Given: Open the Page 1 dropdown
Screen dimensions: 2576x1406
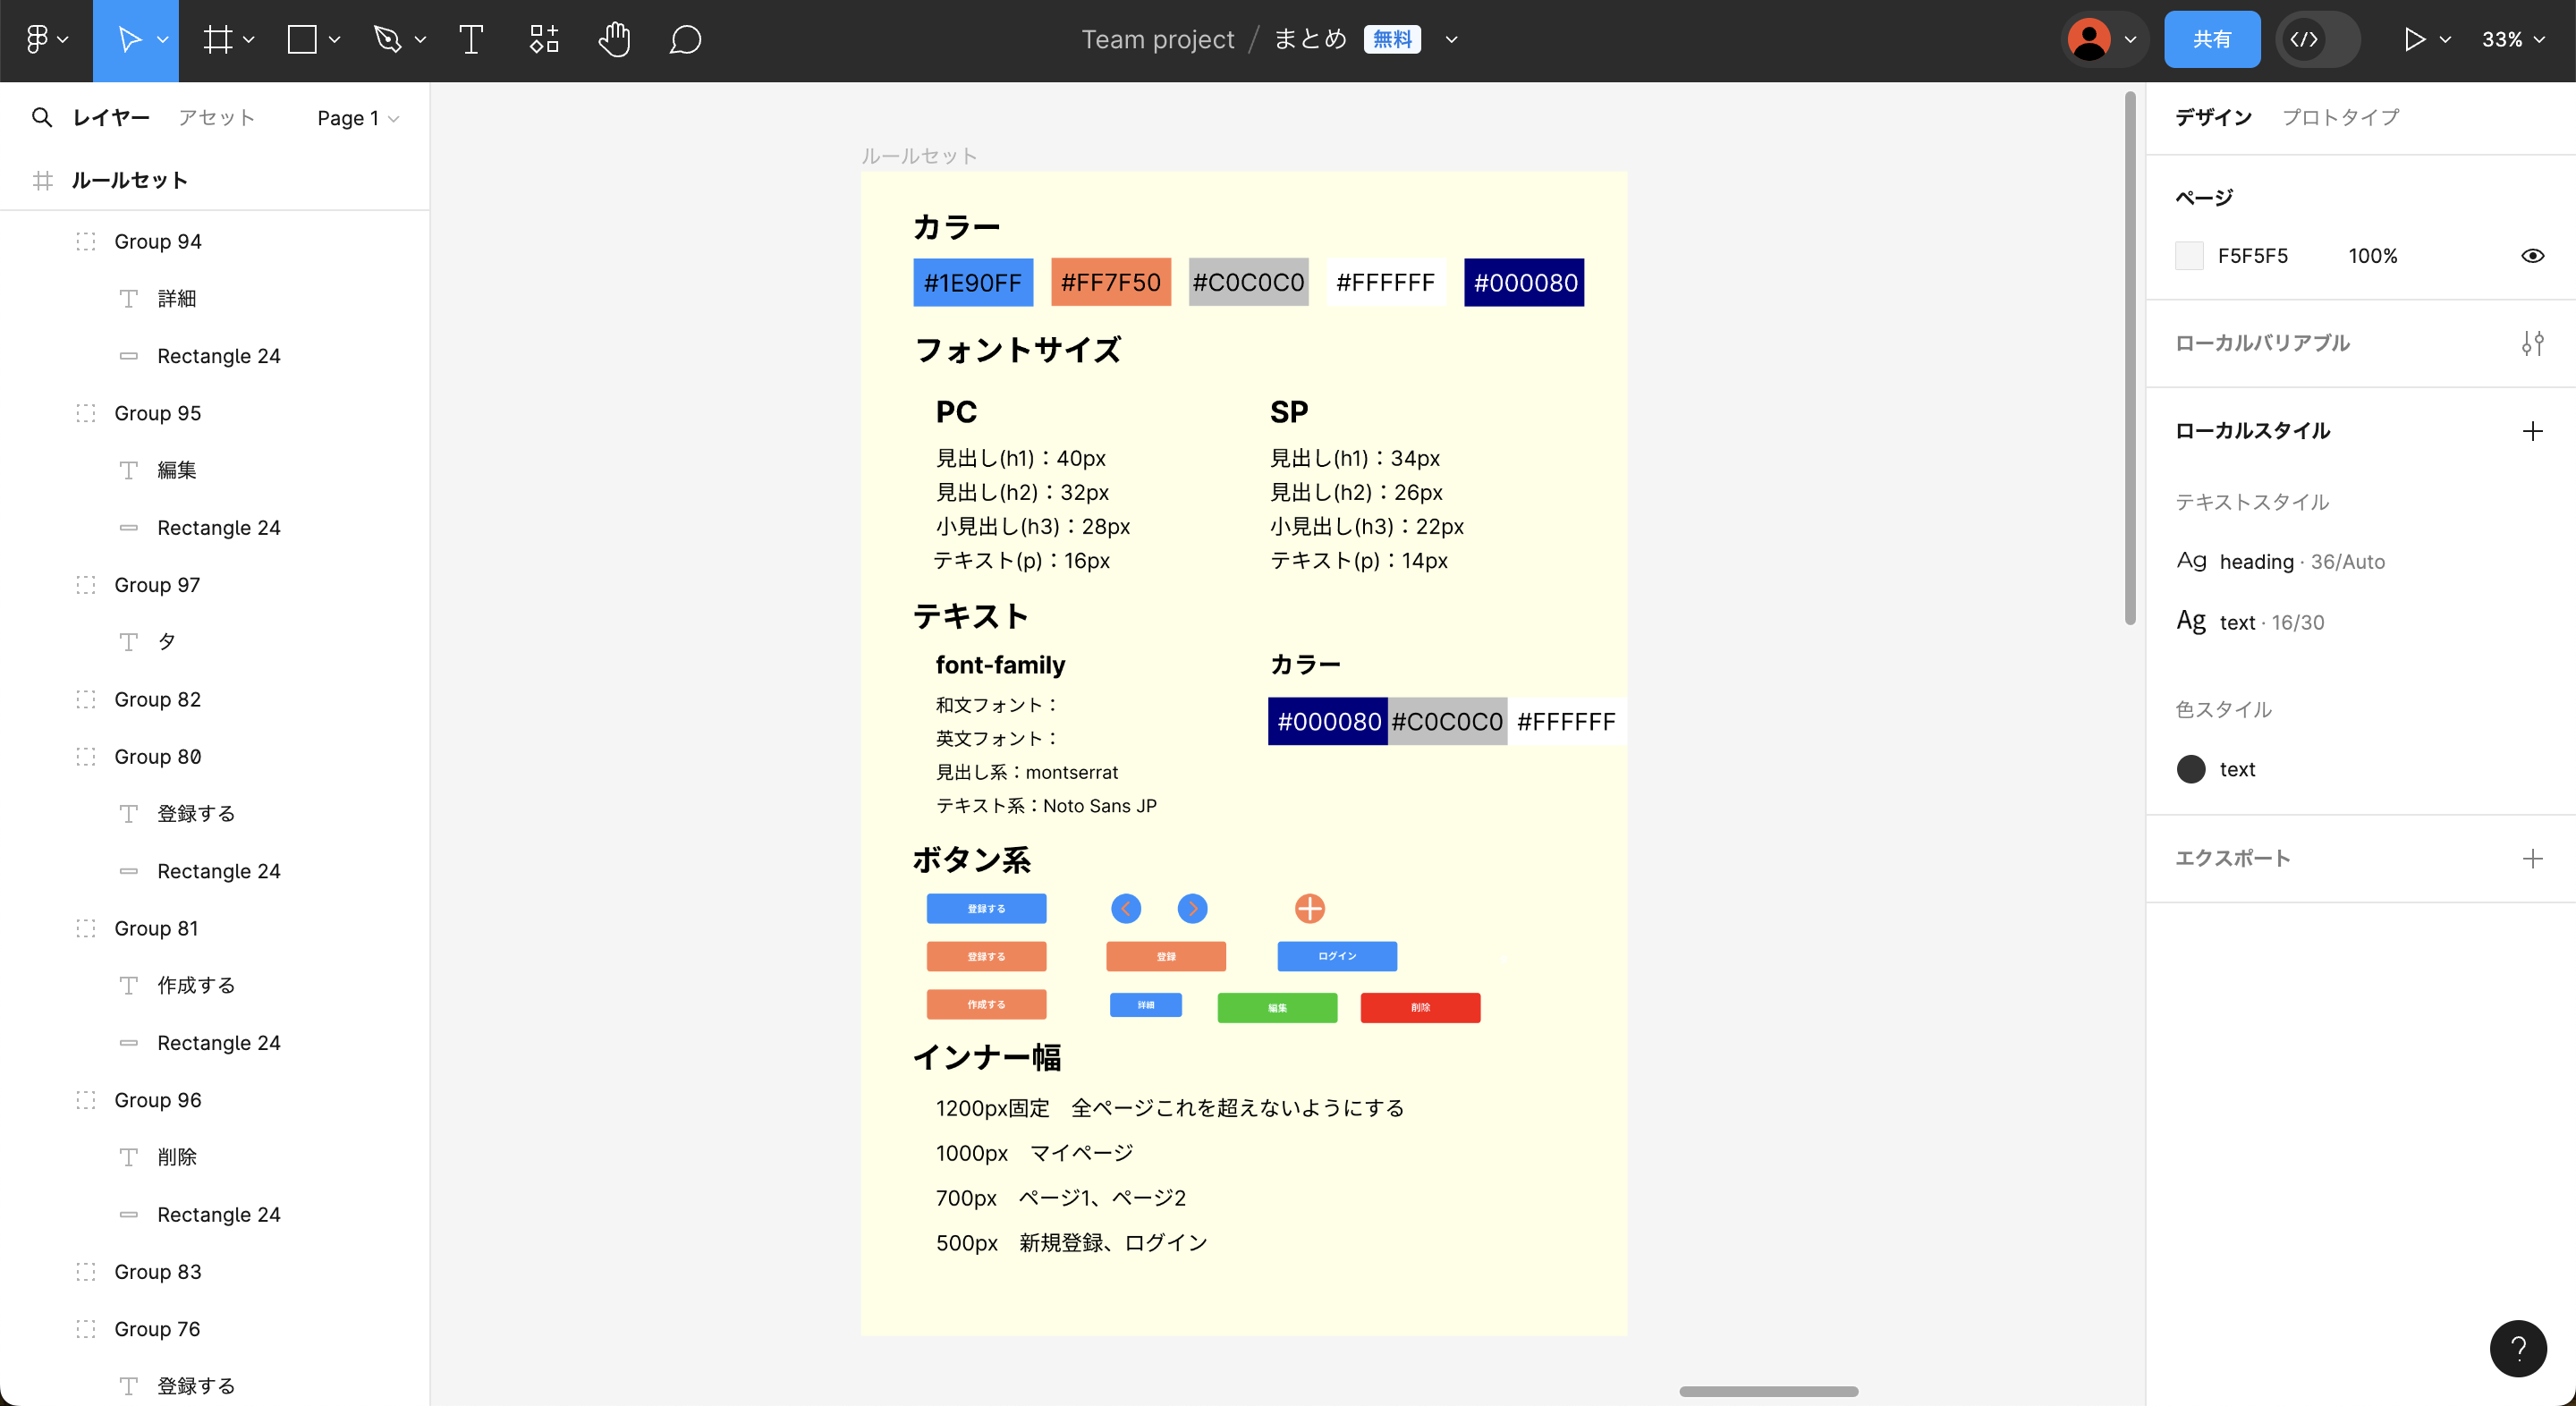Looking at the screenshot, I should pyautogui.click(x=357, y=117).
